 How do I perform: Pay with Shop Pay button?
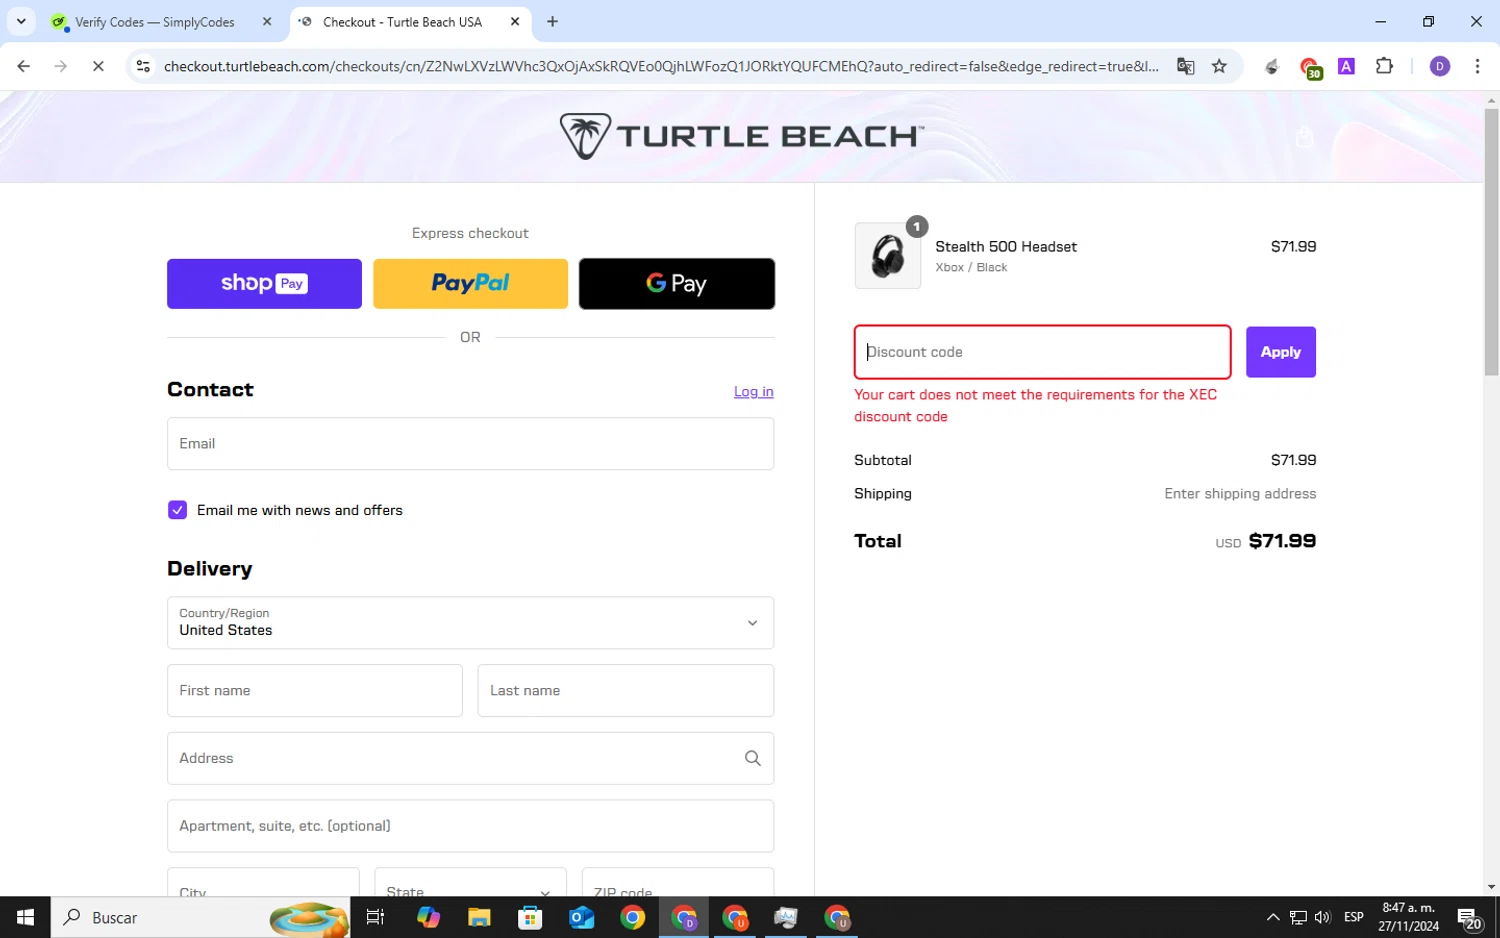264,284
